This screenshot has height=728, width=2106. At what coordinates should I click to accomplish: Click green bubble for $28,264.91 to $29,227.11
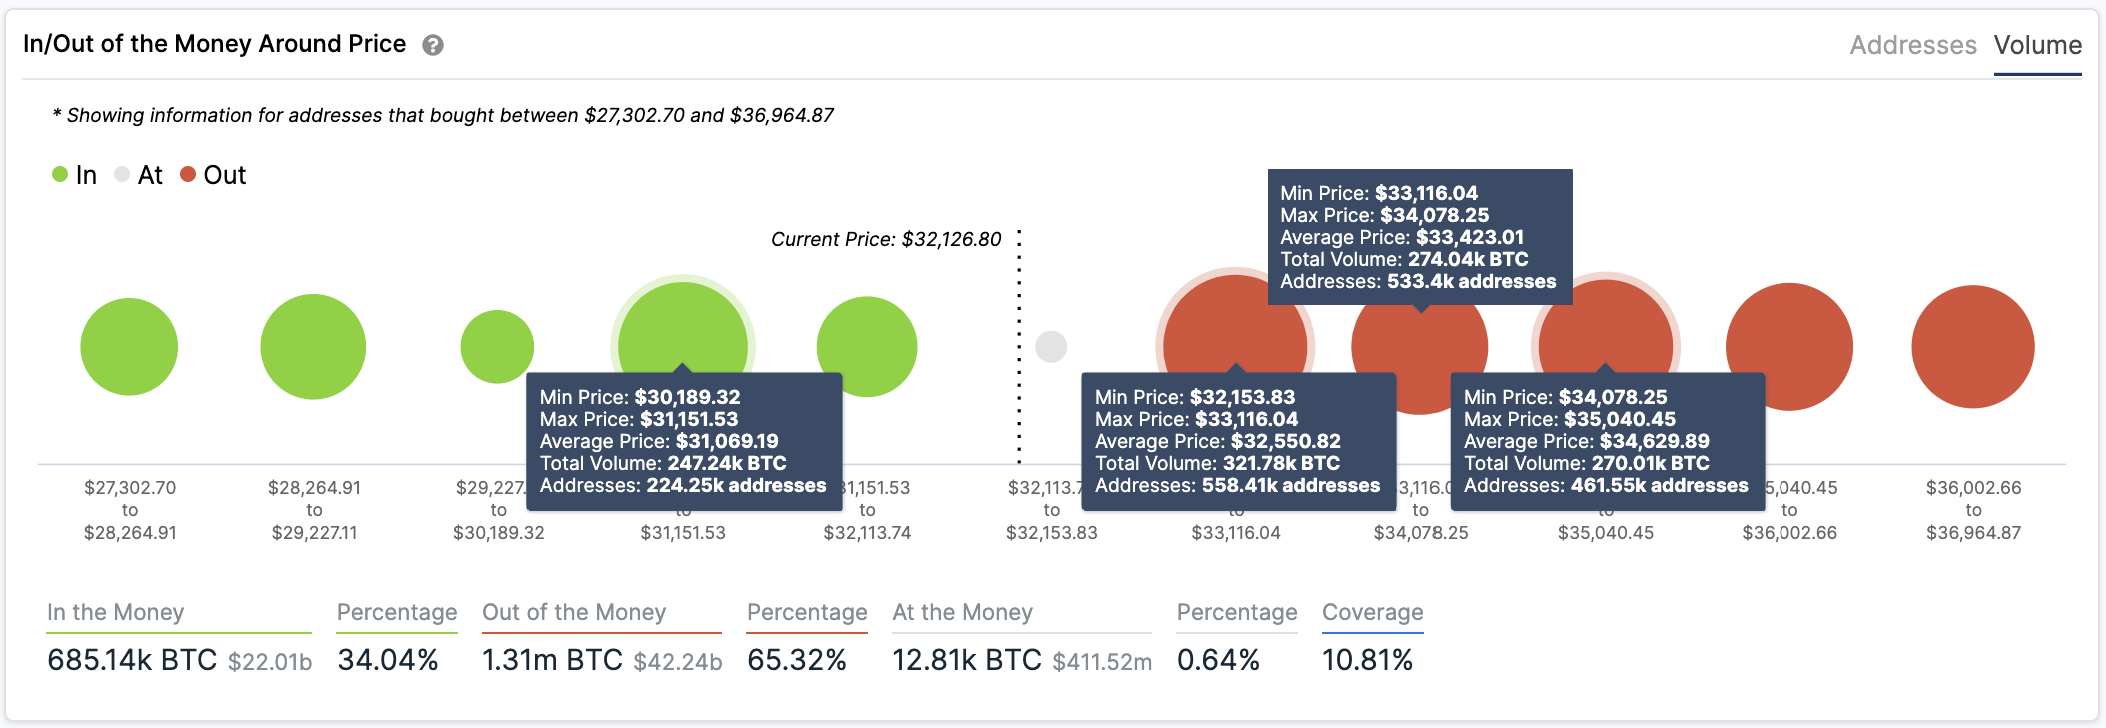(x=313, y=347)
